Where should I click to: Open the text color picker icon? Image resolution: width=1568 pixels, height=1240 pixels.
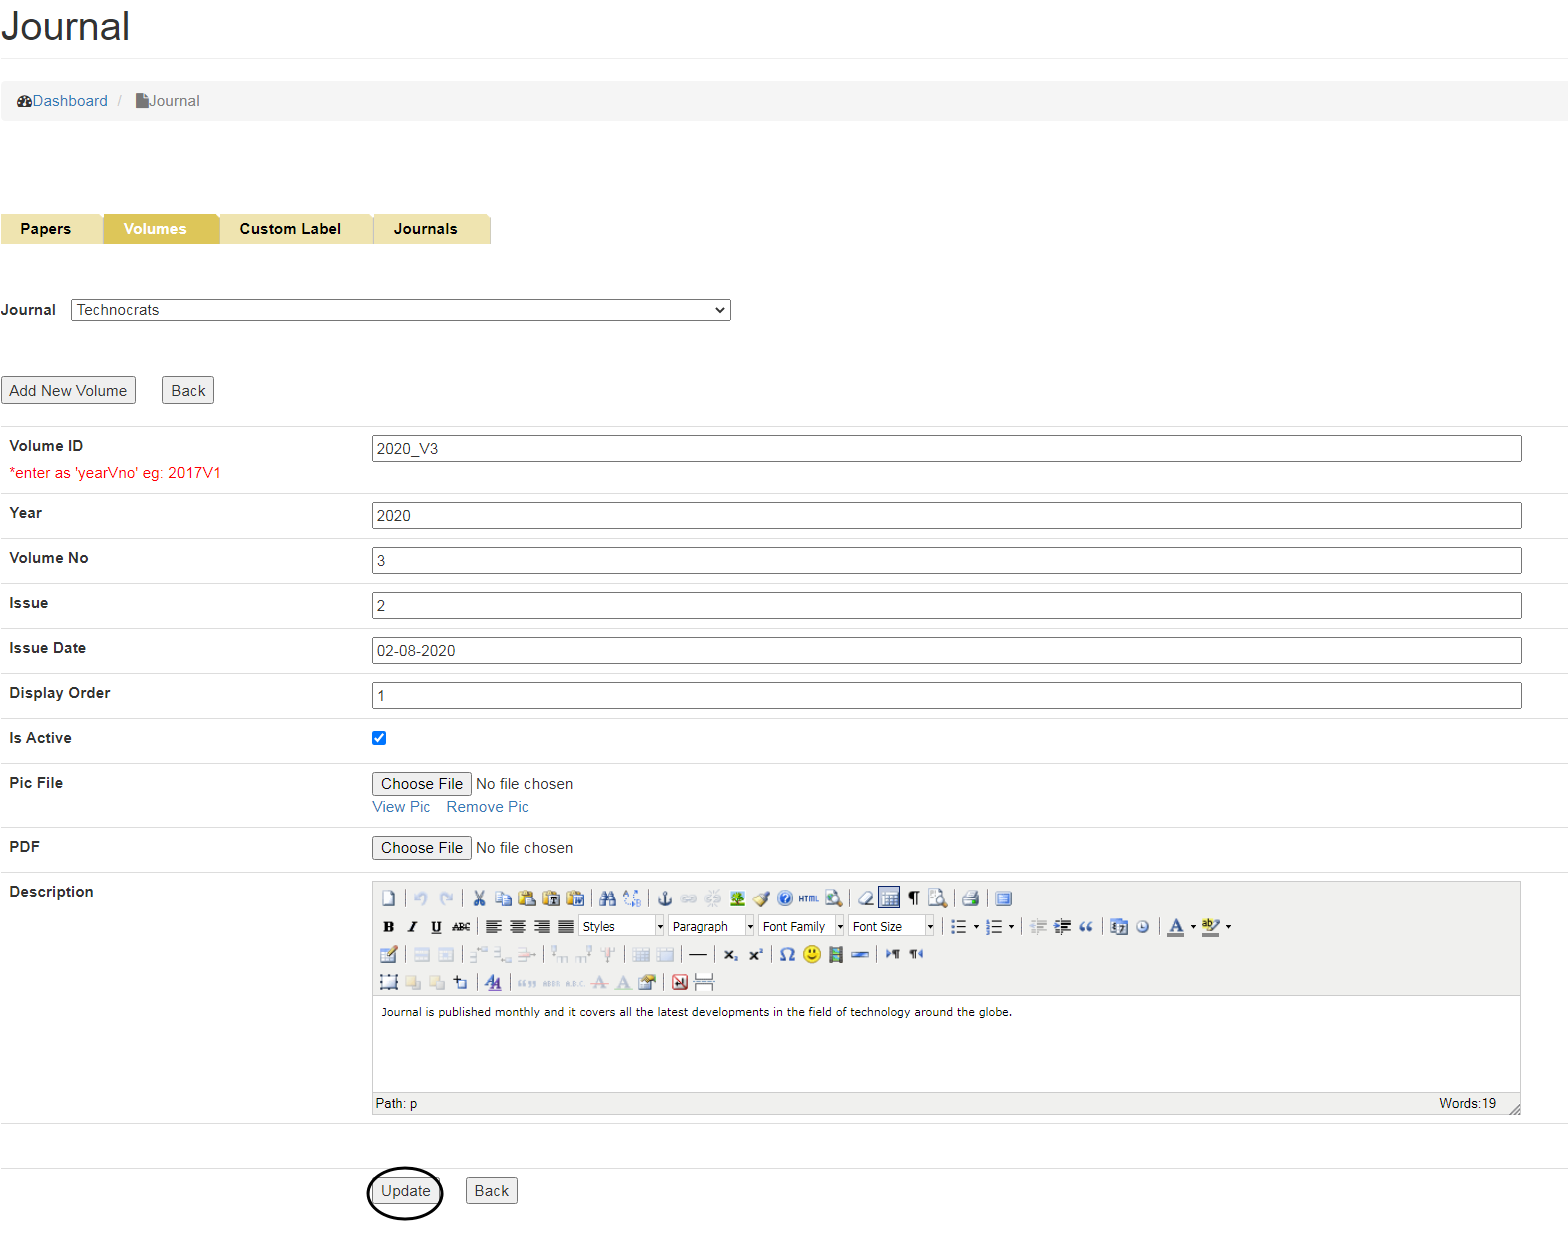pyautogui.click(x=1176, y=927)
